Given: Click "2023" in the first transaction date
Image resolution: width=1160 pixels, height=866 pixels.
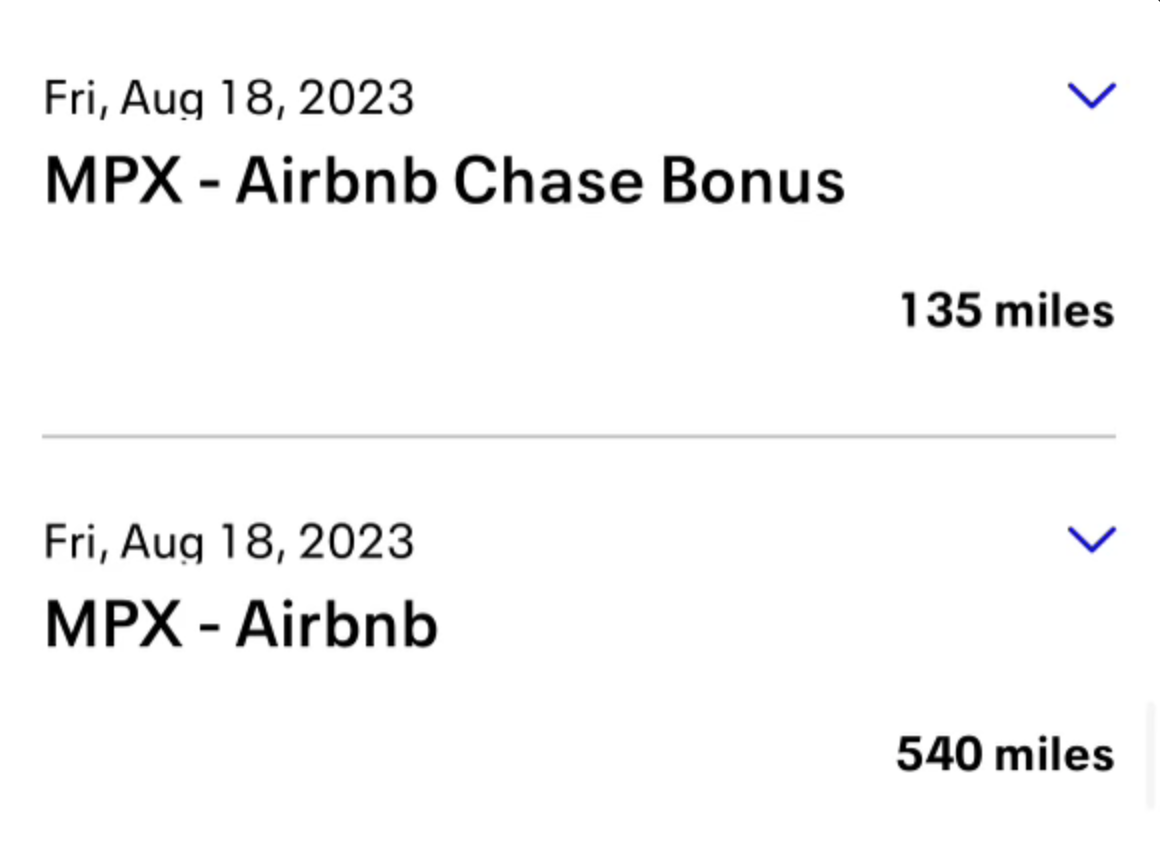Looking at the screenshot, I should (x=356, y=99).
